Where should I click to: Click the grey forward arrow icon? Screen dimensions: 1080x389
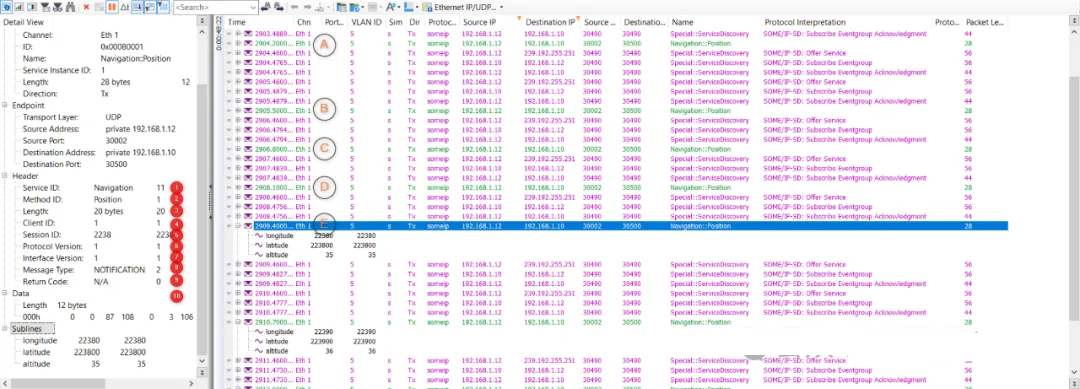click(x=307, y=7)
